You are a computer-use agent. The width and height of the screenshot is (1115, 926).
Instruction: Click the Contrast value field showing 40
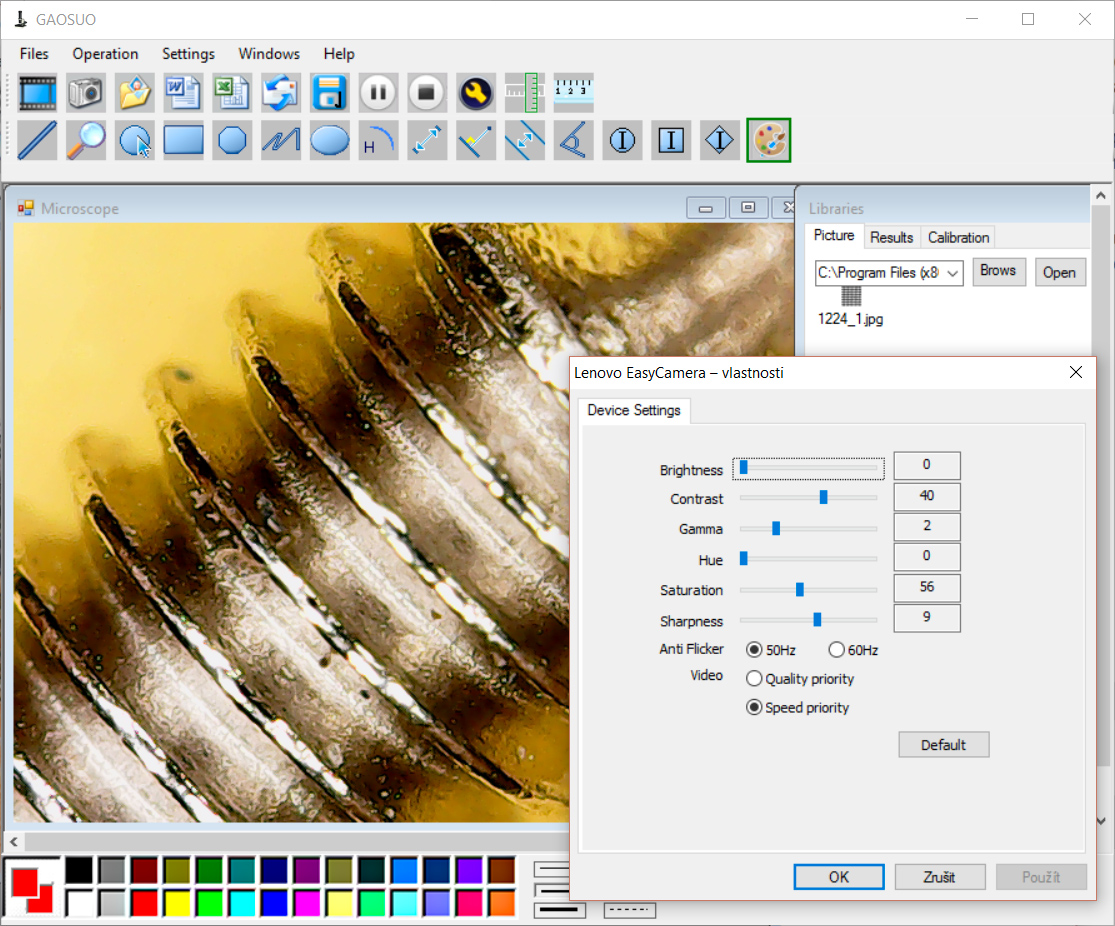point(927,496)
